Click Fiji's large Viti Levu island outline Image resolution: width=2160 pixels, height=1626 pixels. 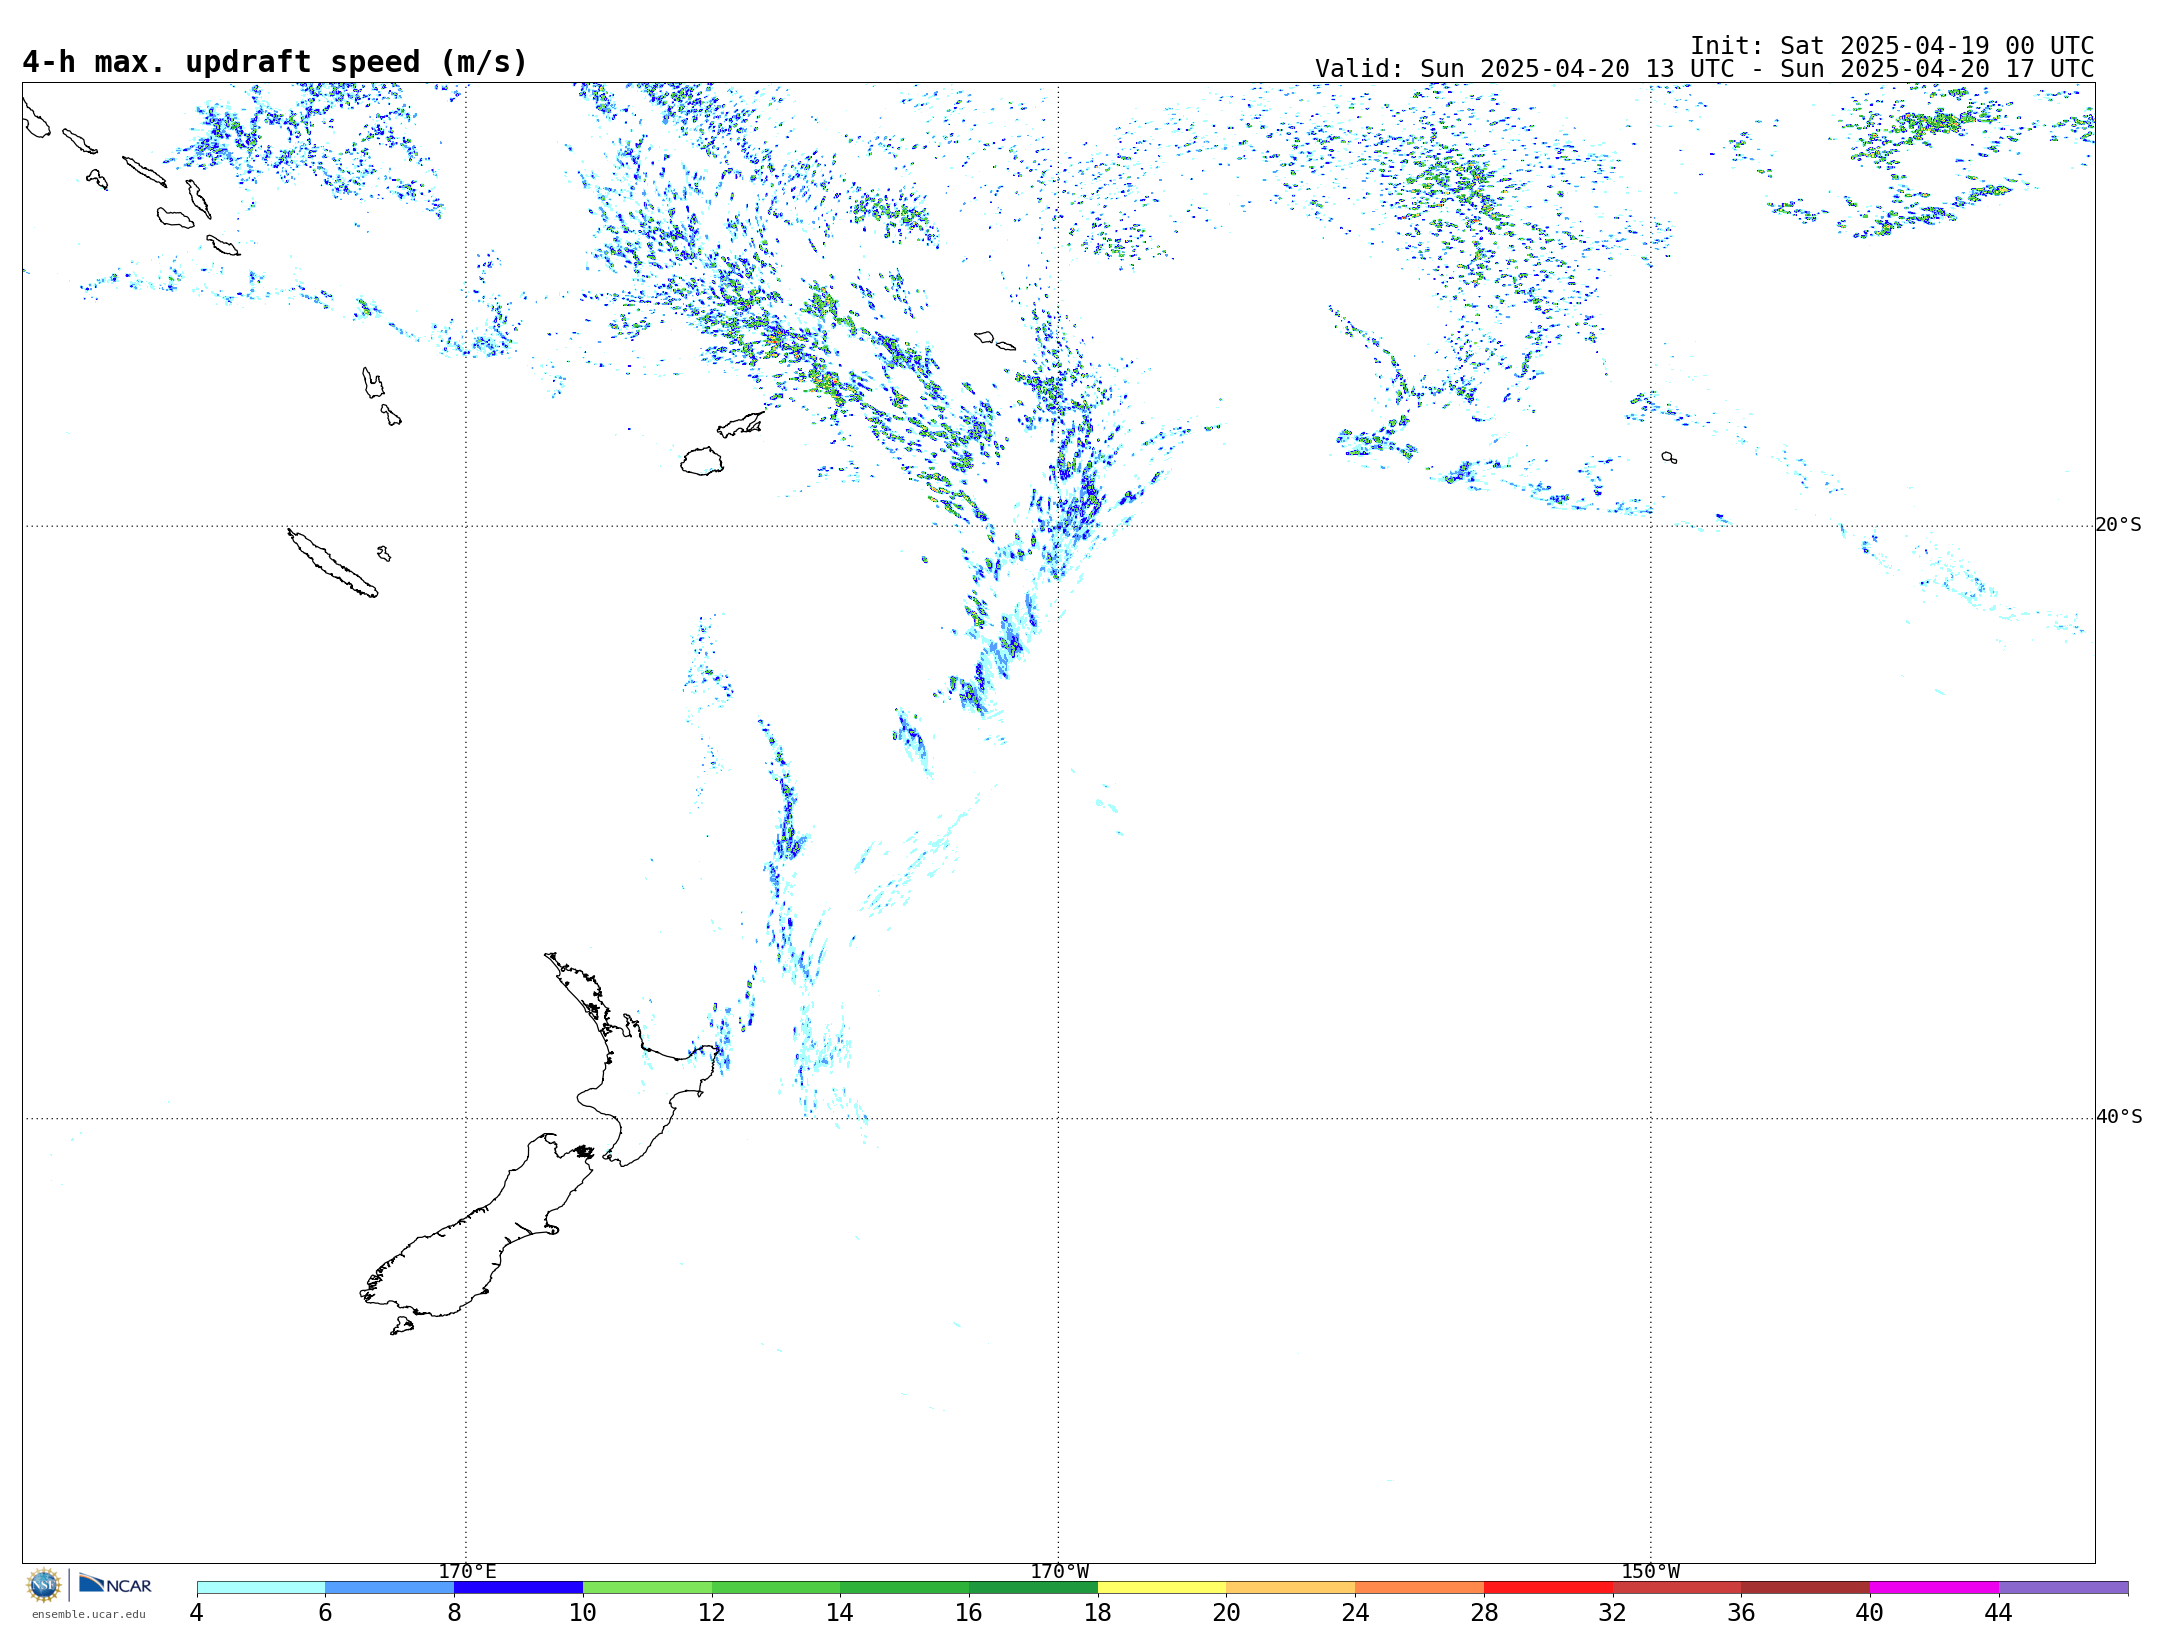pos(702,461)
